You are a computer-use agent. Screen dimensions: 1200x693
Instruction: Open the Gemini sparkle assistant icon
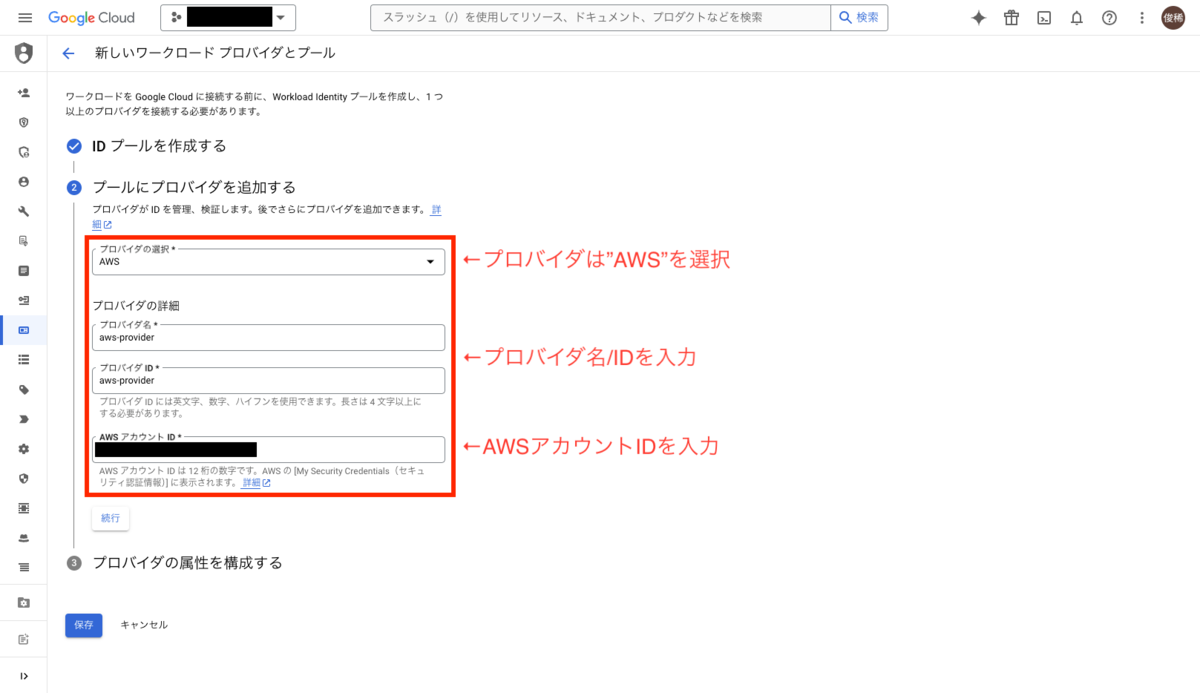coord(979,18)
